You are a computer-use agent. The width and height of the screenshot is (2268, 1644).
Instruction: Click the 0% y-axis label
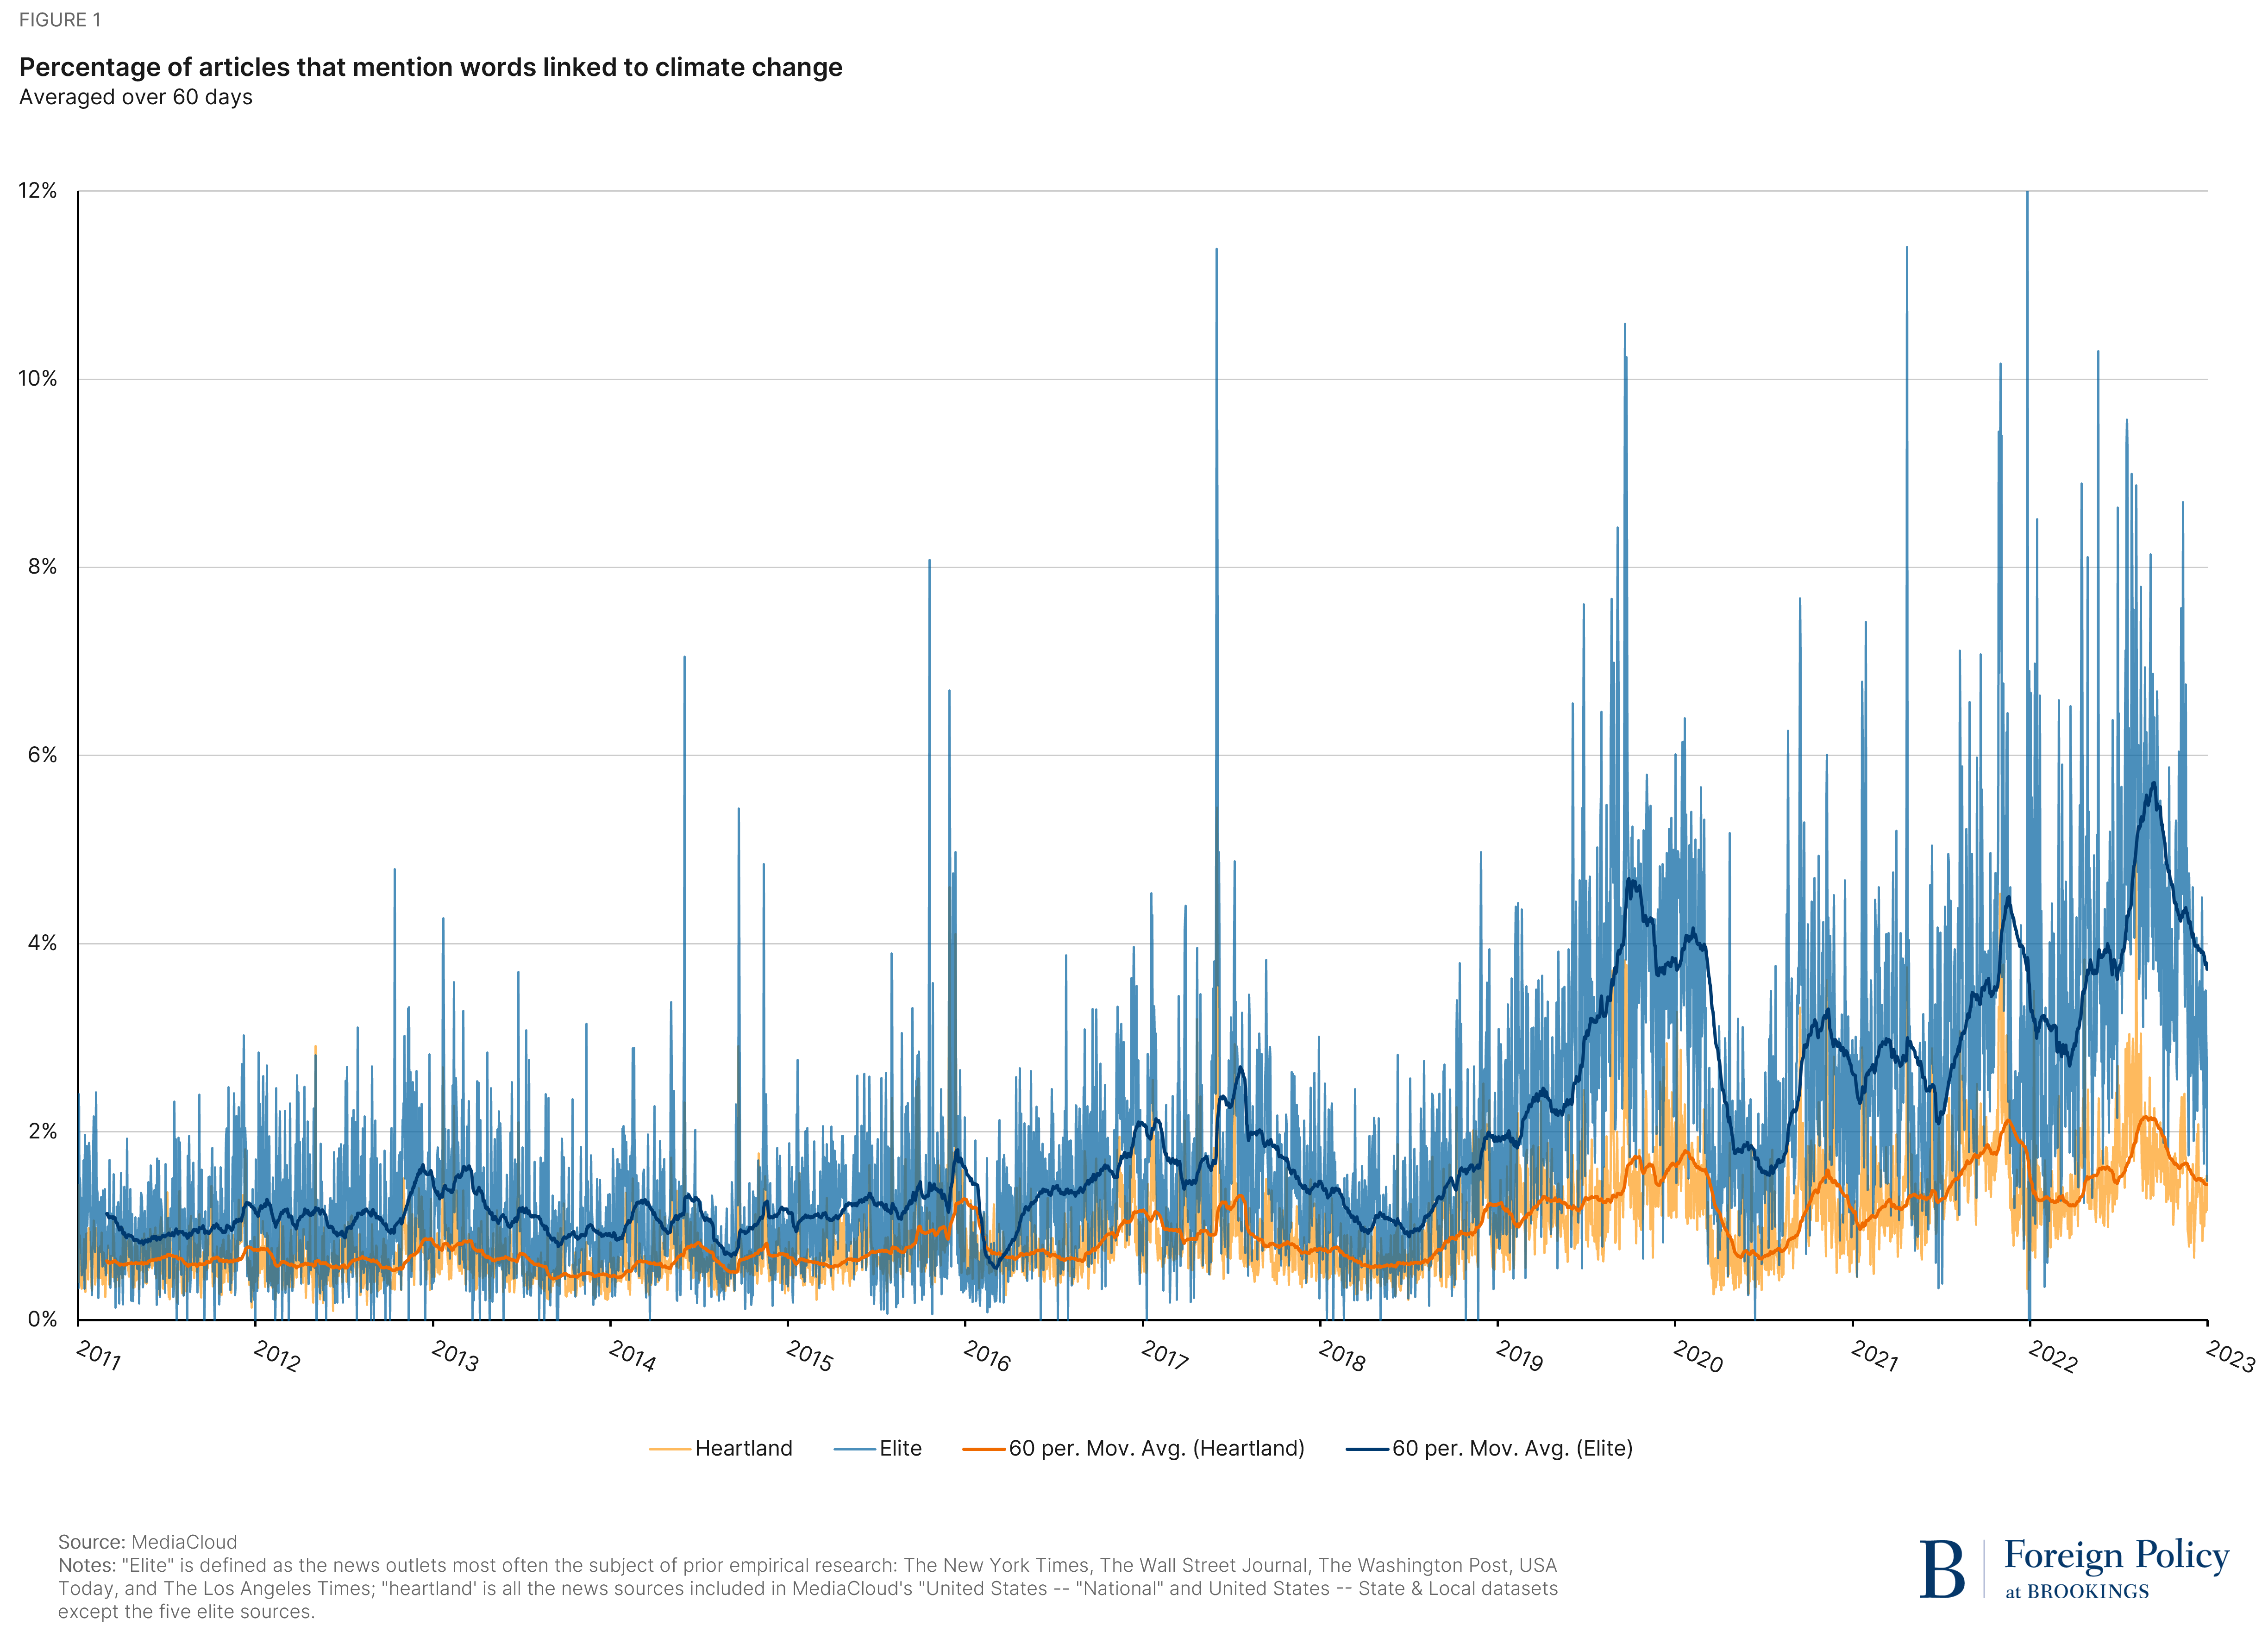coord(43,1320)
